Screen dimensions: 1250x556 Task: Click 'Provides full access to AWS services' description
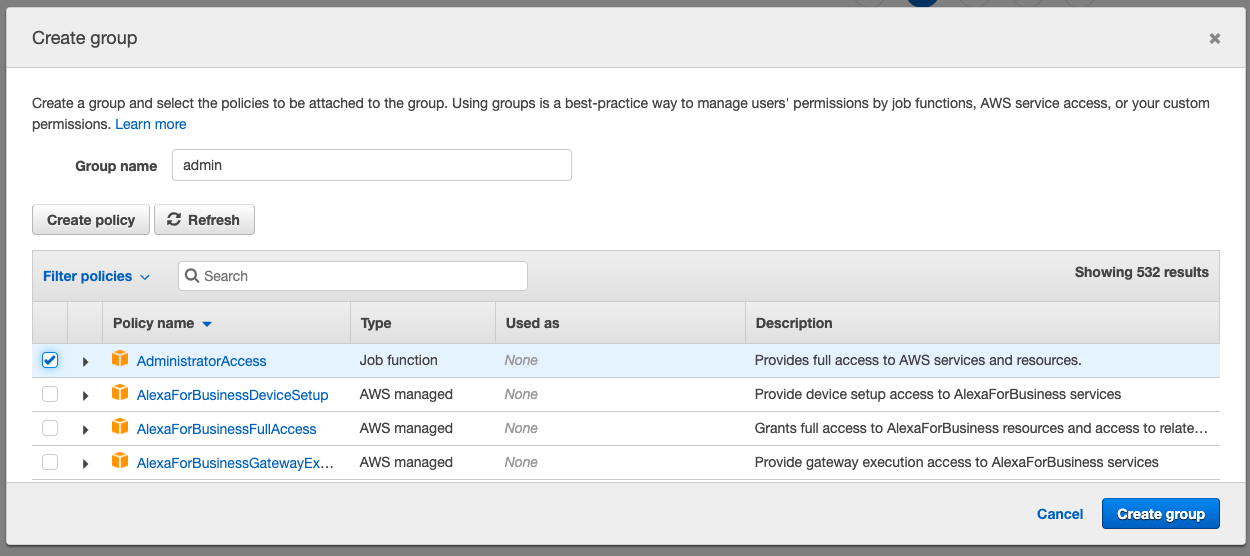918,360
